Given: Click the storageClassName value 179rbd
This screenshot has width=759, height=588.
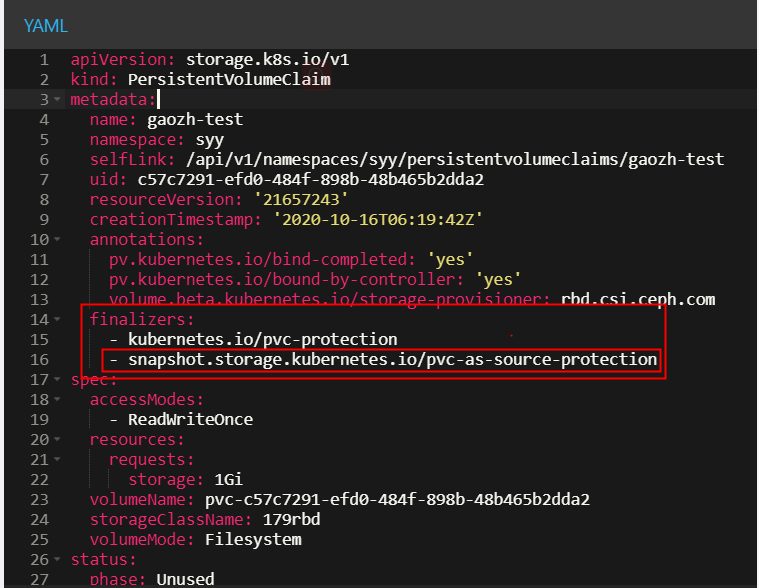Looking at the screenshot, I should [x=291, y=519].
